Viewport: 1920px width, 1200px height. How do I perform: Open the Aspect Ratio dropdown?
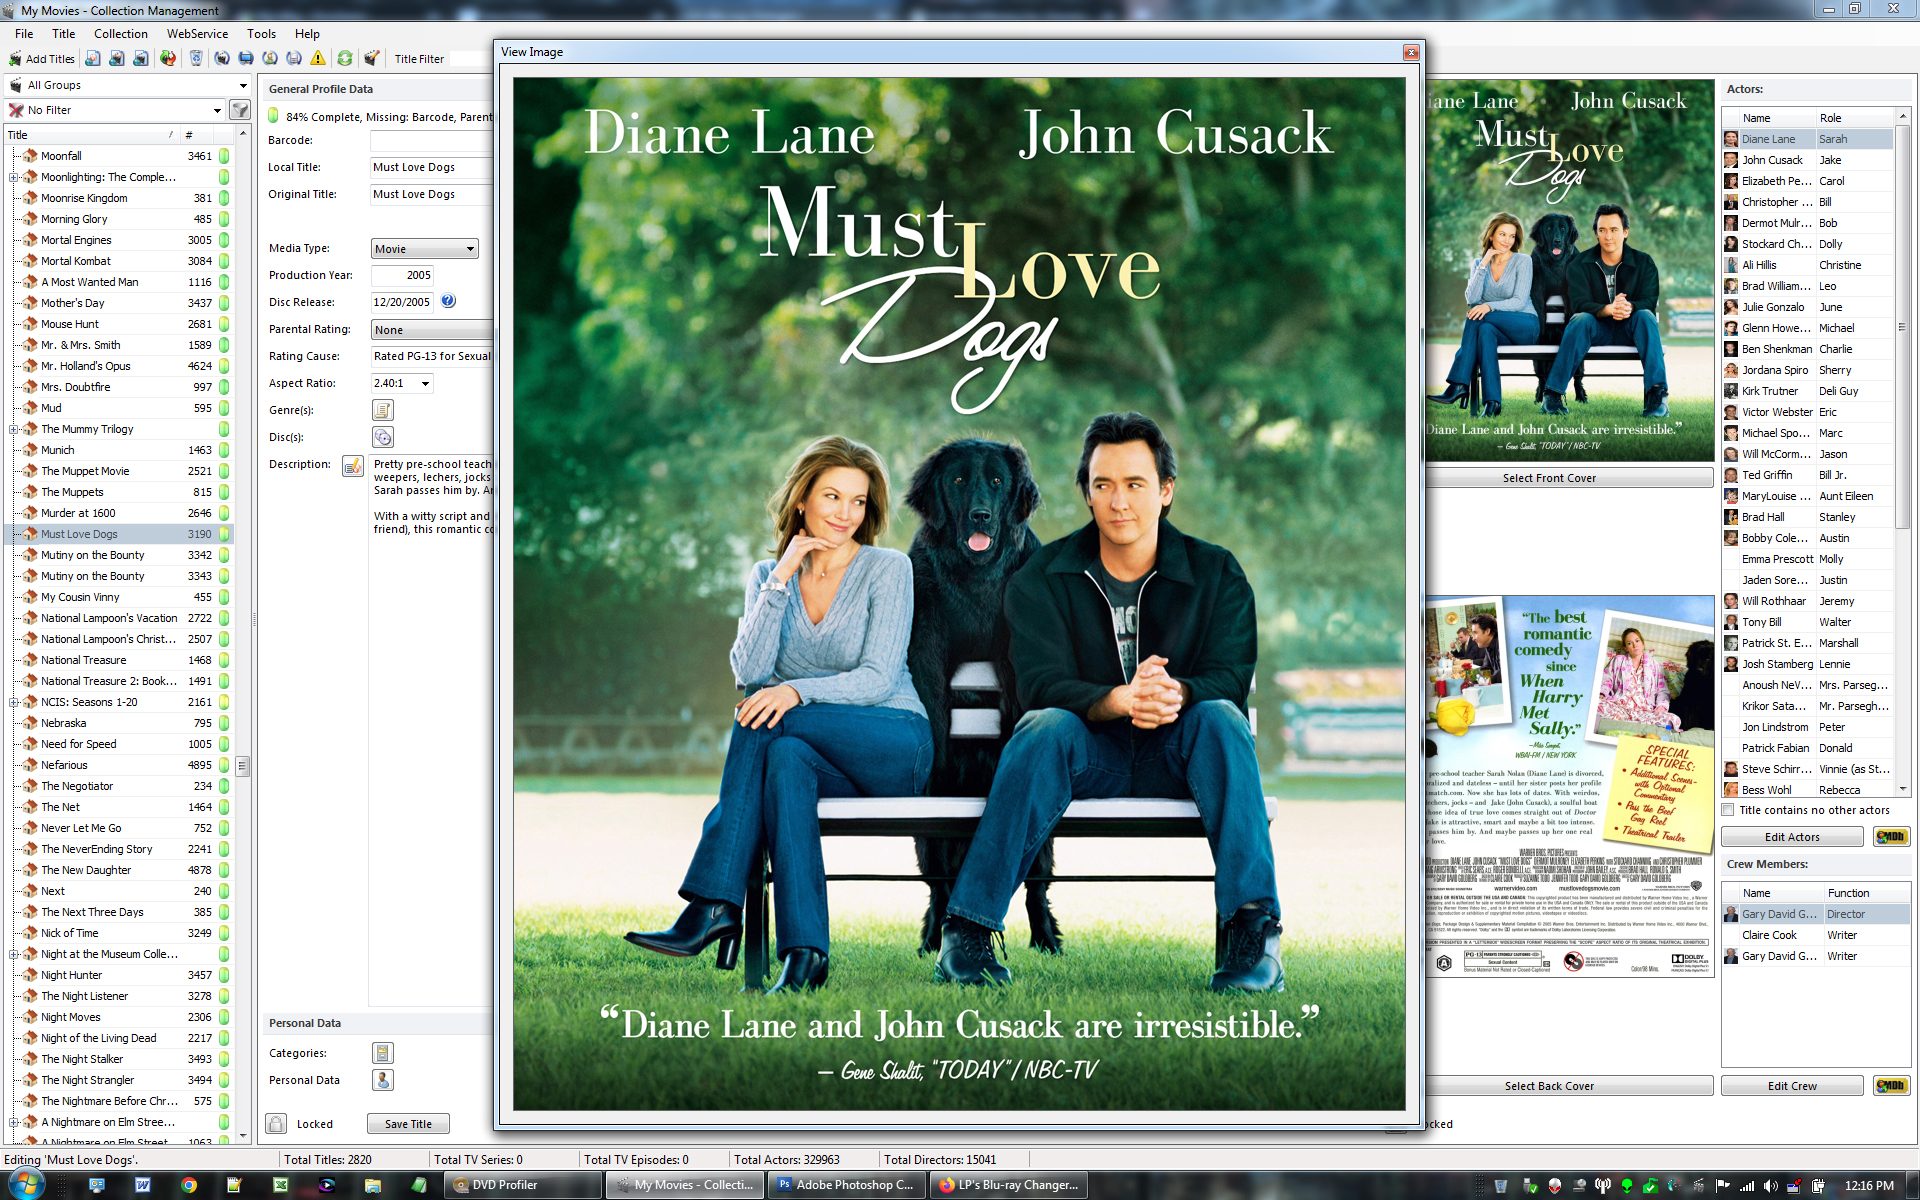click(402, 383)
